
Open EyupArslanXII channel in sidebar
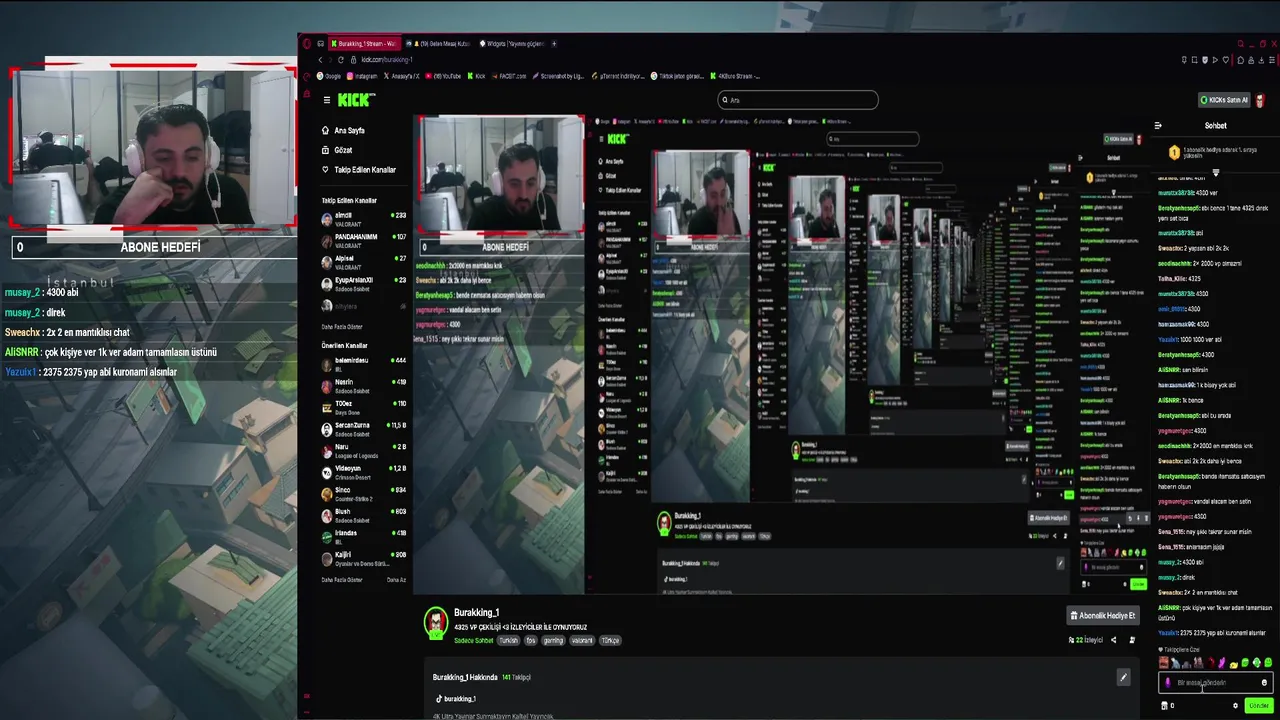tap(363, 284)
